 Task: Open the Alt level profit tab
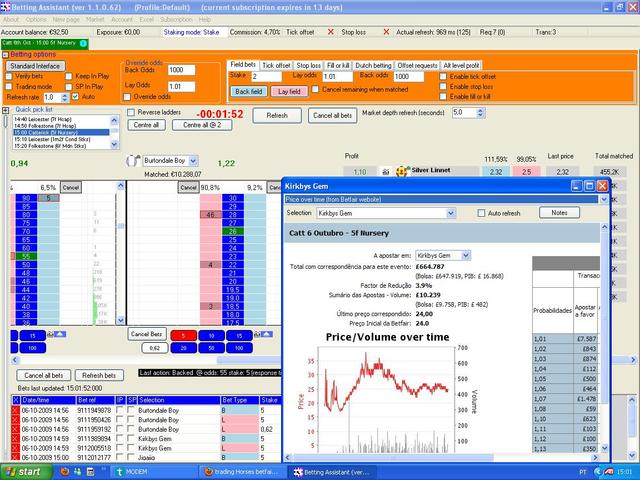[461, 65]
